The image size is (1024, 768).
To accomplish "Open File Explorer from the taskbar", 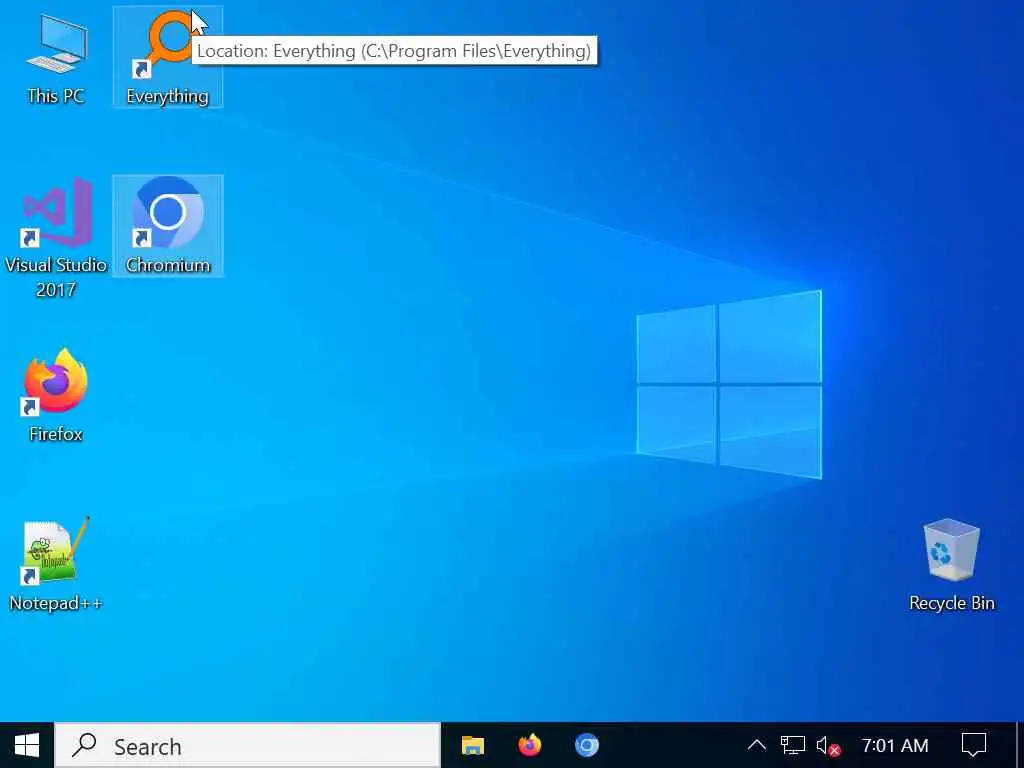I will [473, 745].
